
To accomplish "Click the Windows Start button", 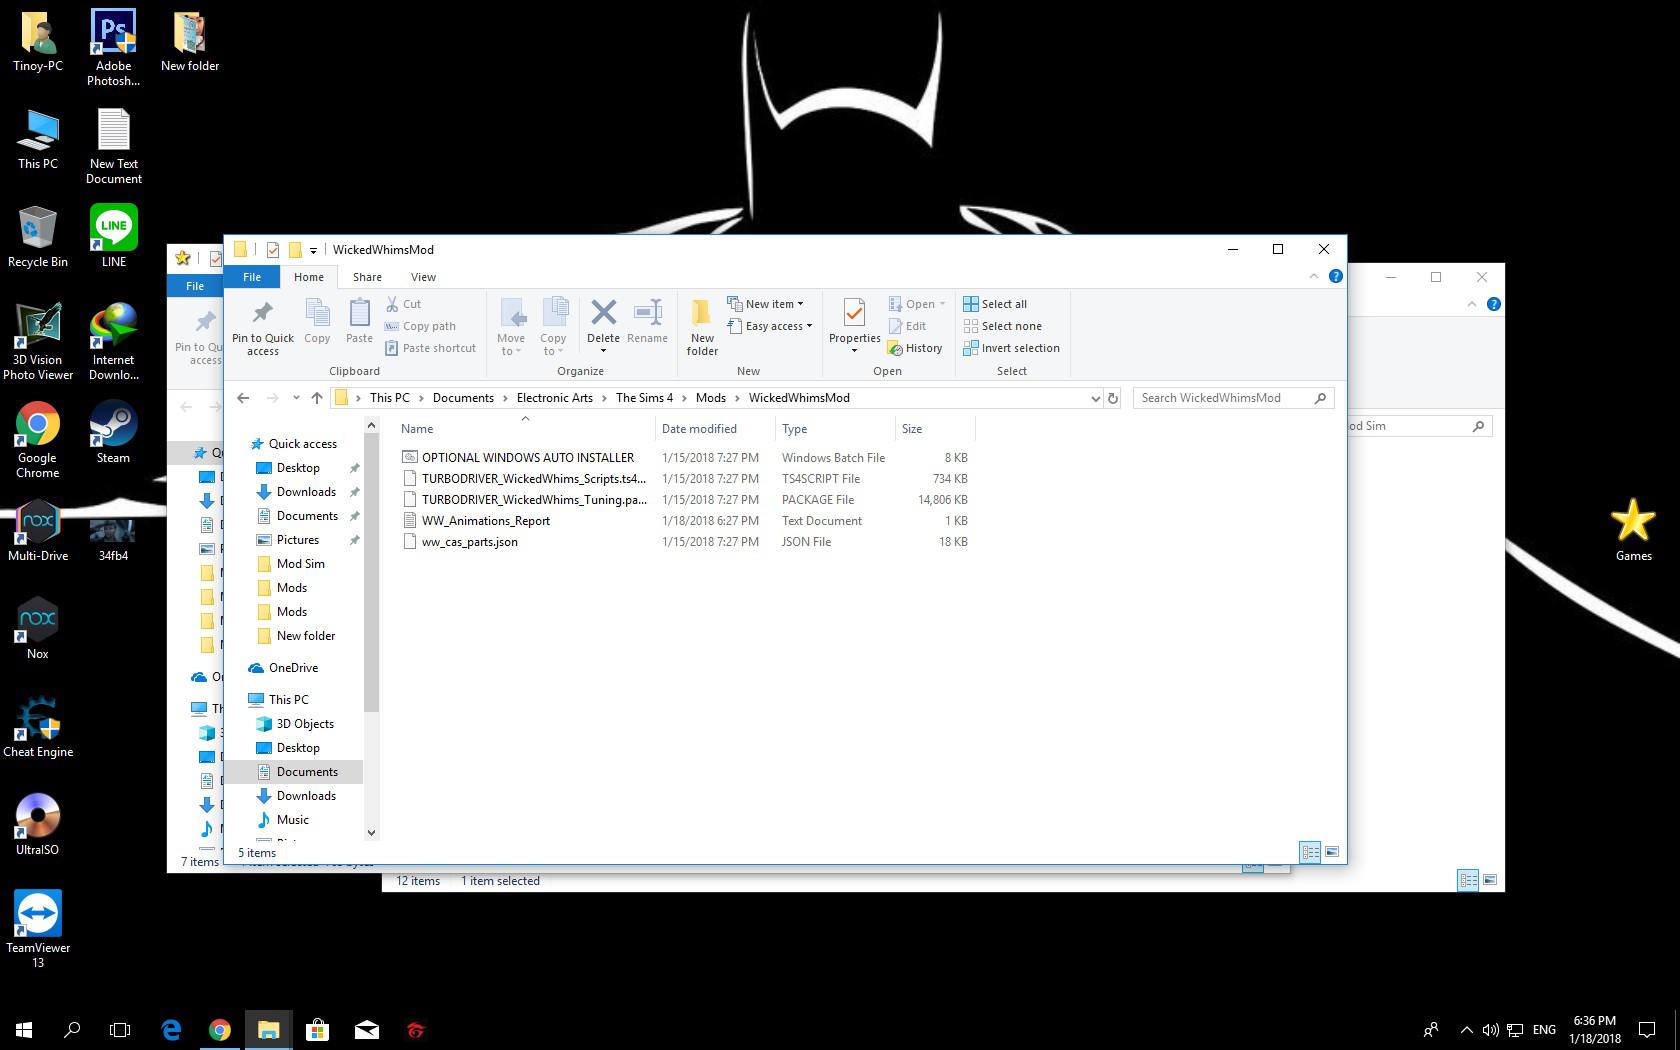I will point(24,1029).
